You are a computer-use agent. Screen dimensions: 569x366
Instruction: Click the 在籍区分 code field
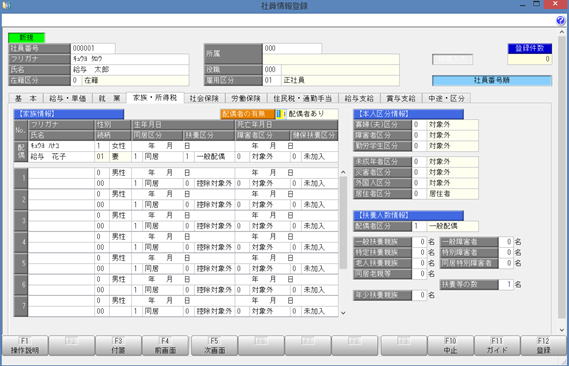point(76,80)
